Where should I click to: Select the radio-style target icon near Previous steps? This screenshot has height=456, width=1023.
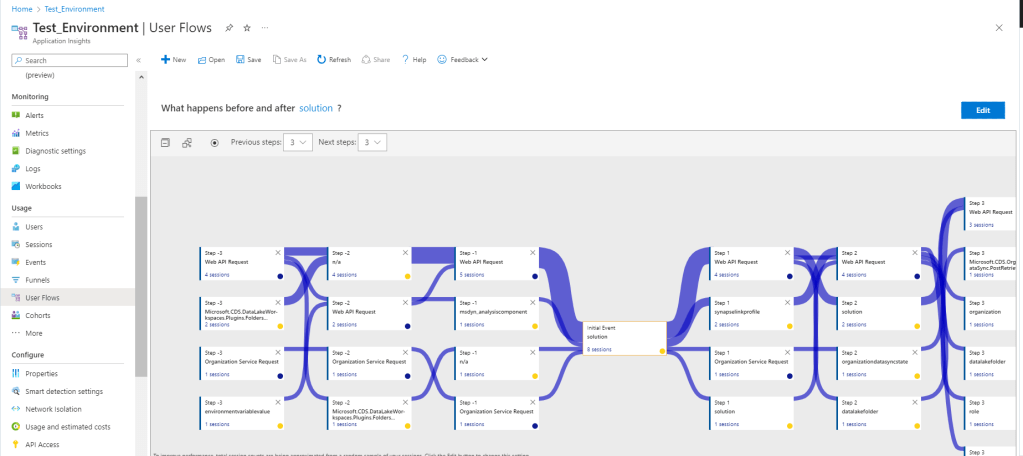pyautogui.click(x=214, y=143)
